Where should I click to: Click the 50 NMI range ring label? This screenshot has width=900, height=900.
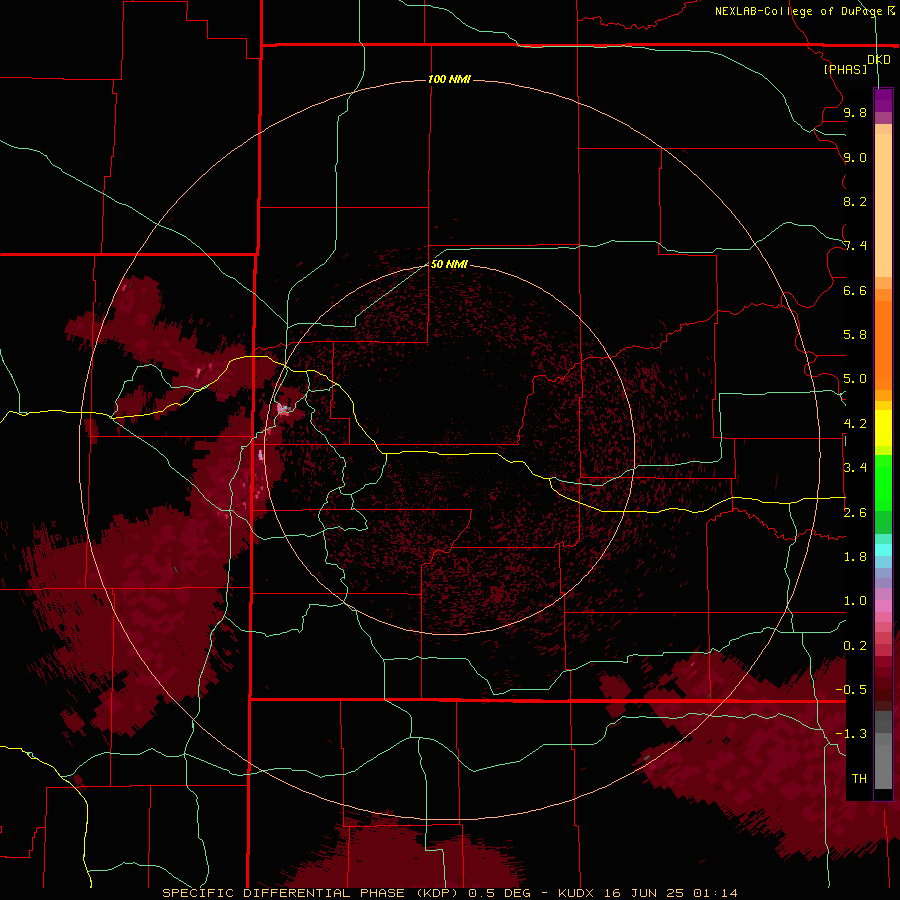pos(449,264)
